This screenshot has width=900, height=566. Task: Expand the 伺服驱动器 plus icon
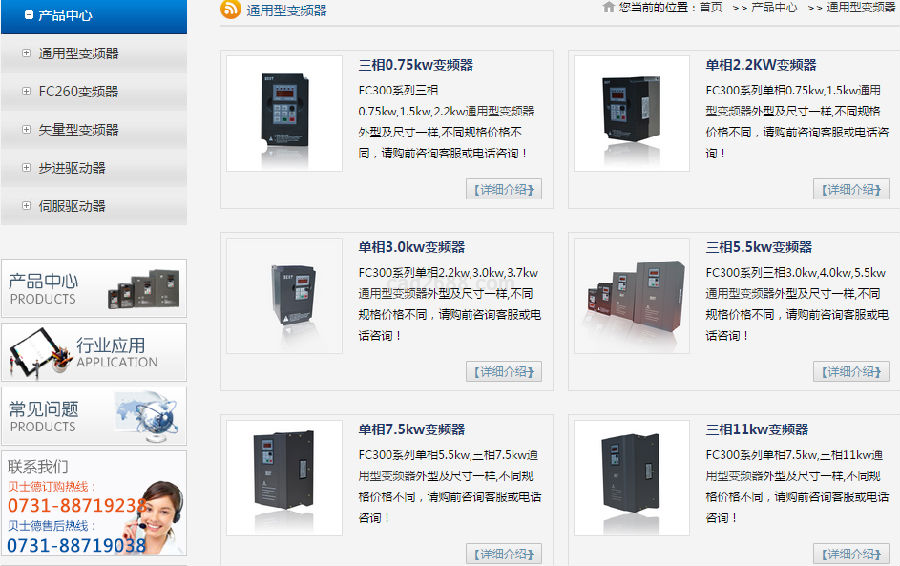[26, 206]
